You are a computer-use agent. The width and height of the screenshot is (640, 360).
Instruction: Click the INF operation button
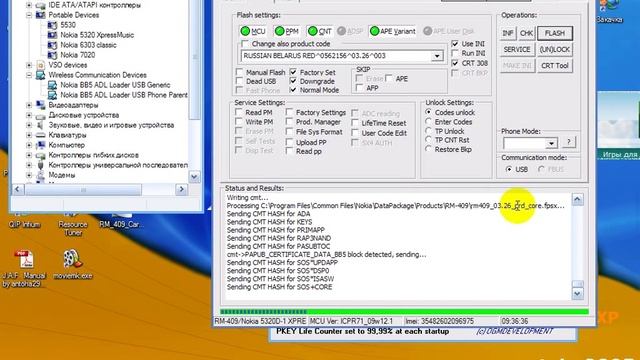(507, 33)
